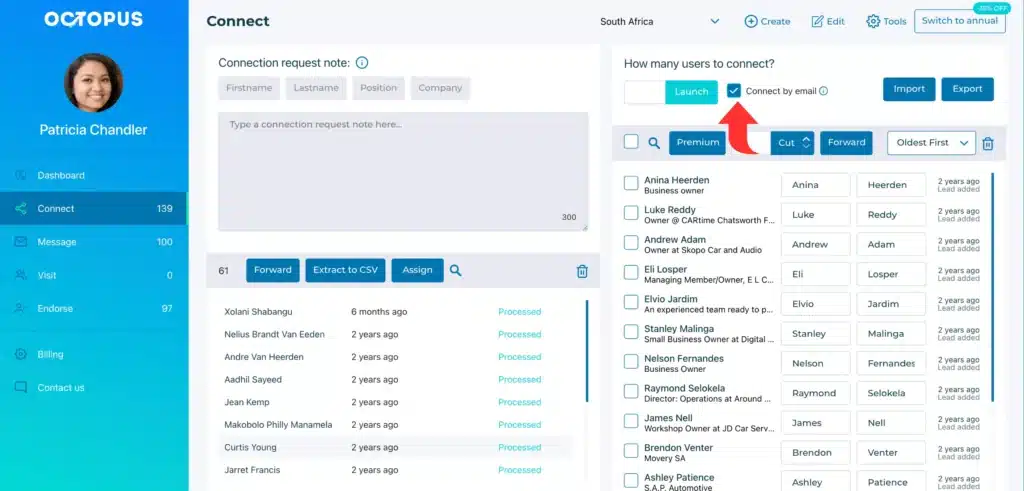Click the Create plus icon
Viewport: 1024px width, 491px height.
tap(751, 21)
